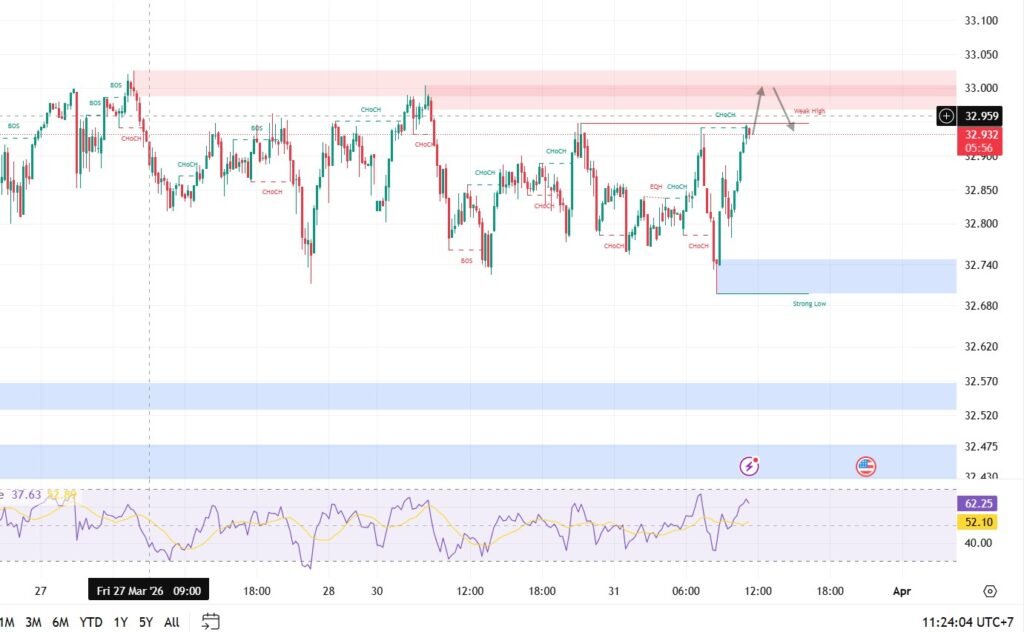Set chart range to 3M
The height and width of the screenshot is (632, 1024).
(x=33, y=622)
